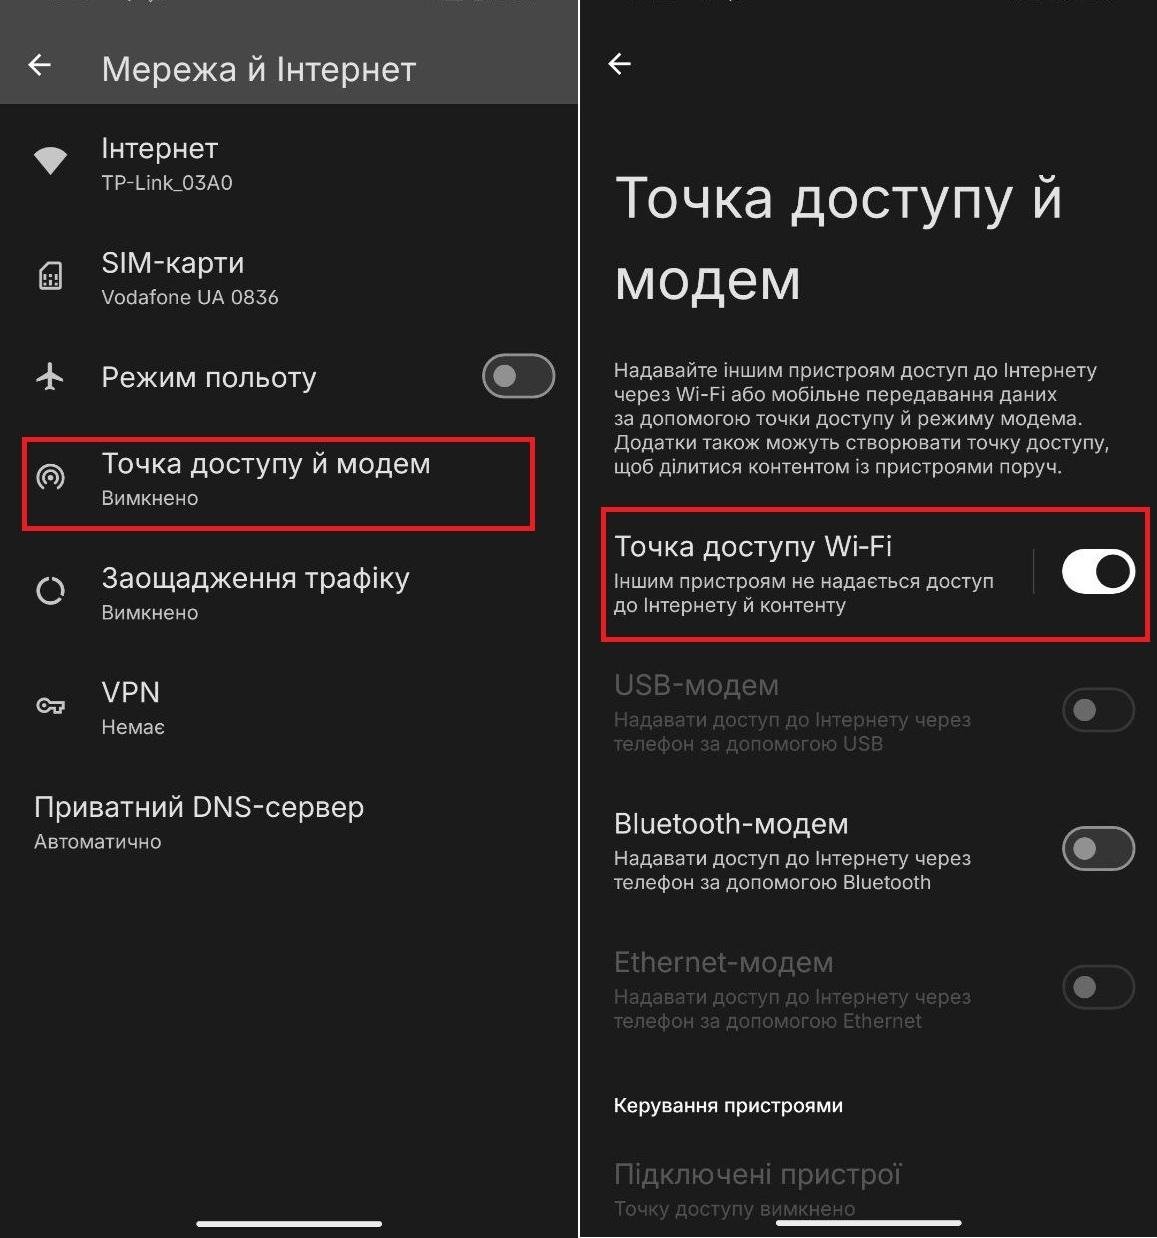Image resolution: width=1157 pixels, height=1238 pixels.
Task: Tap the data saver circle icon
Action: point(50,591)
